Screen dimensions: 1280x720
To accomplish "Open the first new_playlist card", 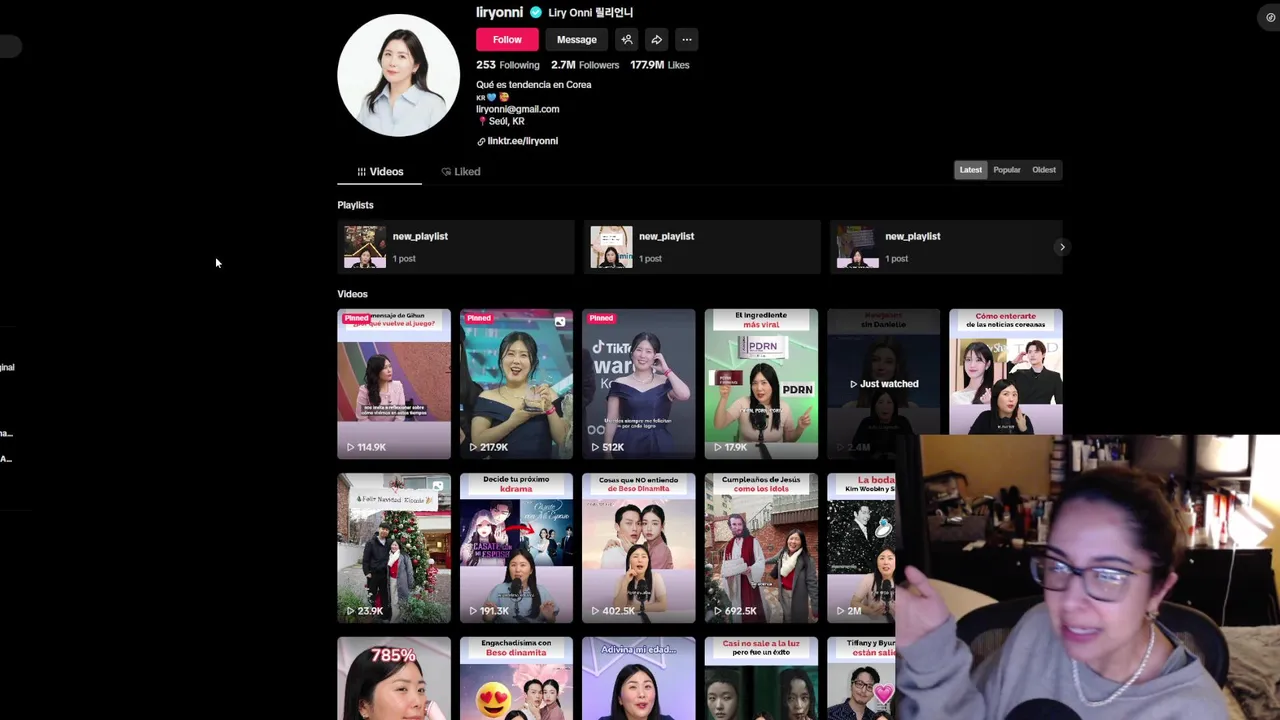I will coord(456,247).
